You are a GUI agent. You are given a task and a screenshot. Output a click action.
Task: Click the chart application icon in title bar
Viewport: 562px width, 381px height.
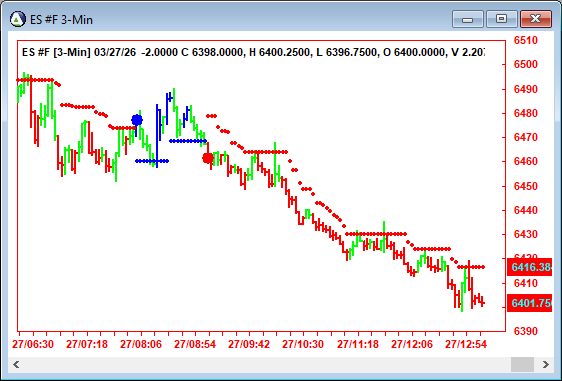point(18,19)
